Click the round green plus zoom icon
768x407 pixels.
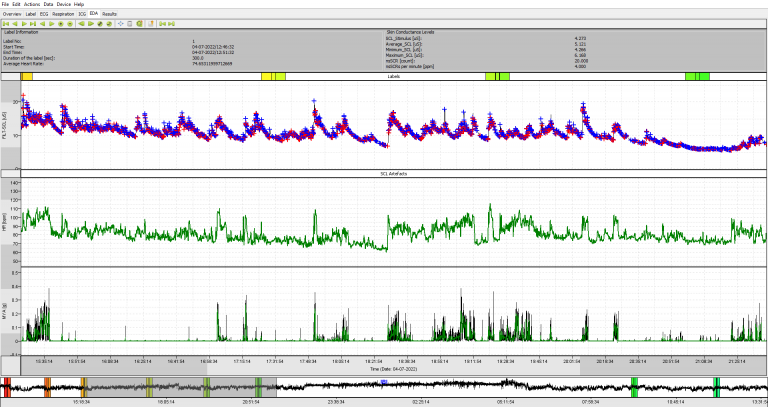61,24
